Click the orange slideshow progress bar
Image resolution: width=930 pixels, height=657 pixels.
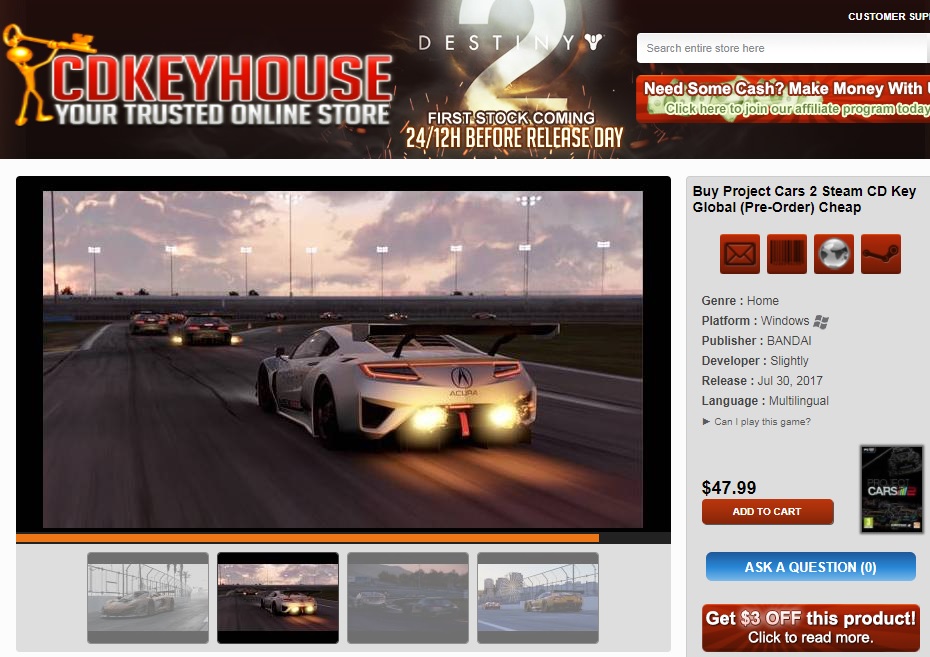point(307,538)
